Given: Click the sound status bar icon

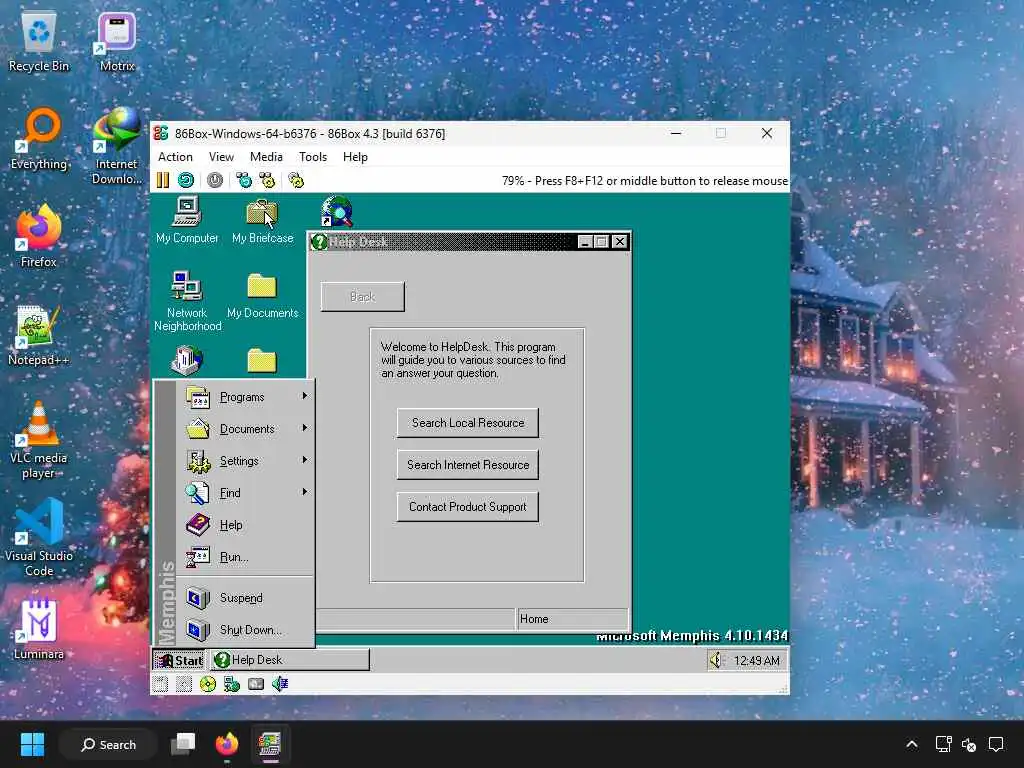Looking at the screenshot, I should (x=280, y=684).
